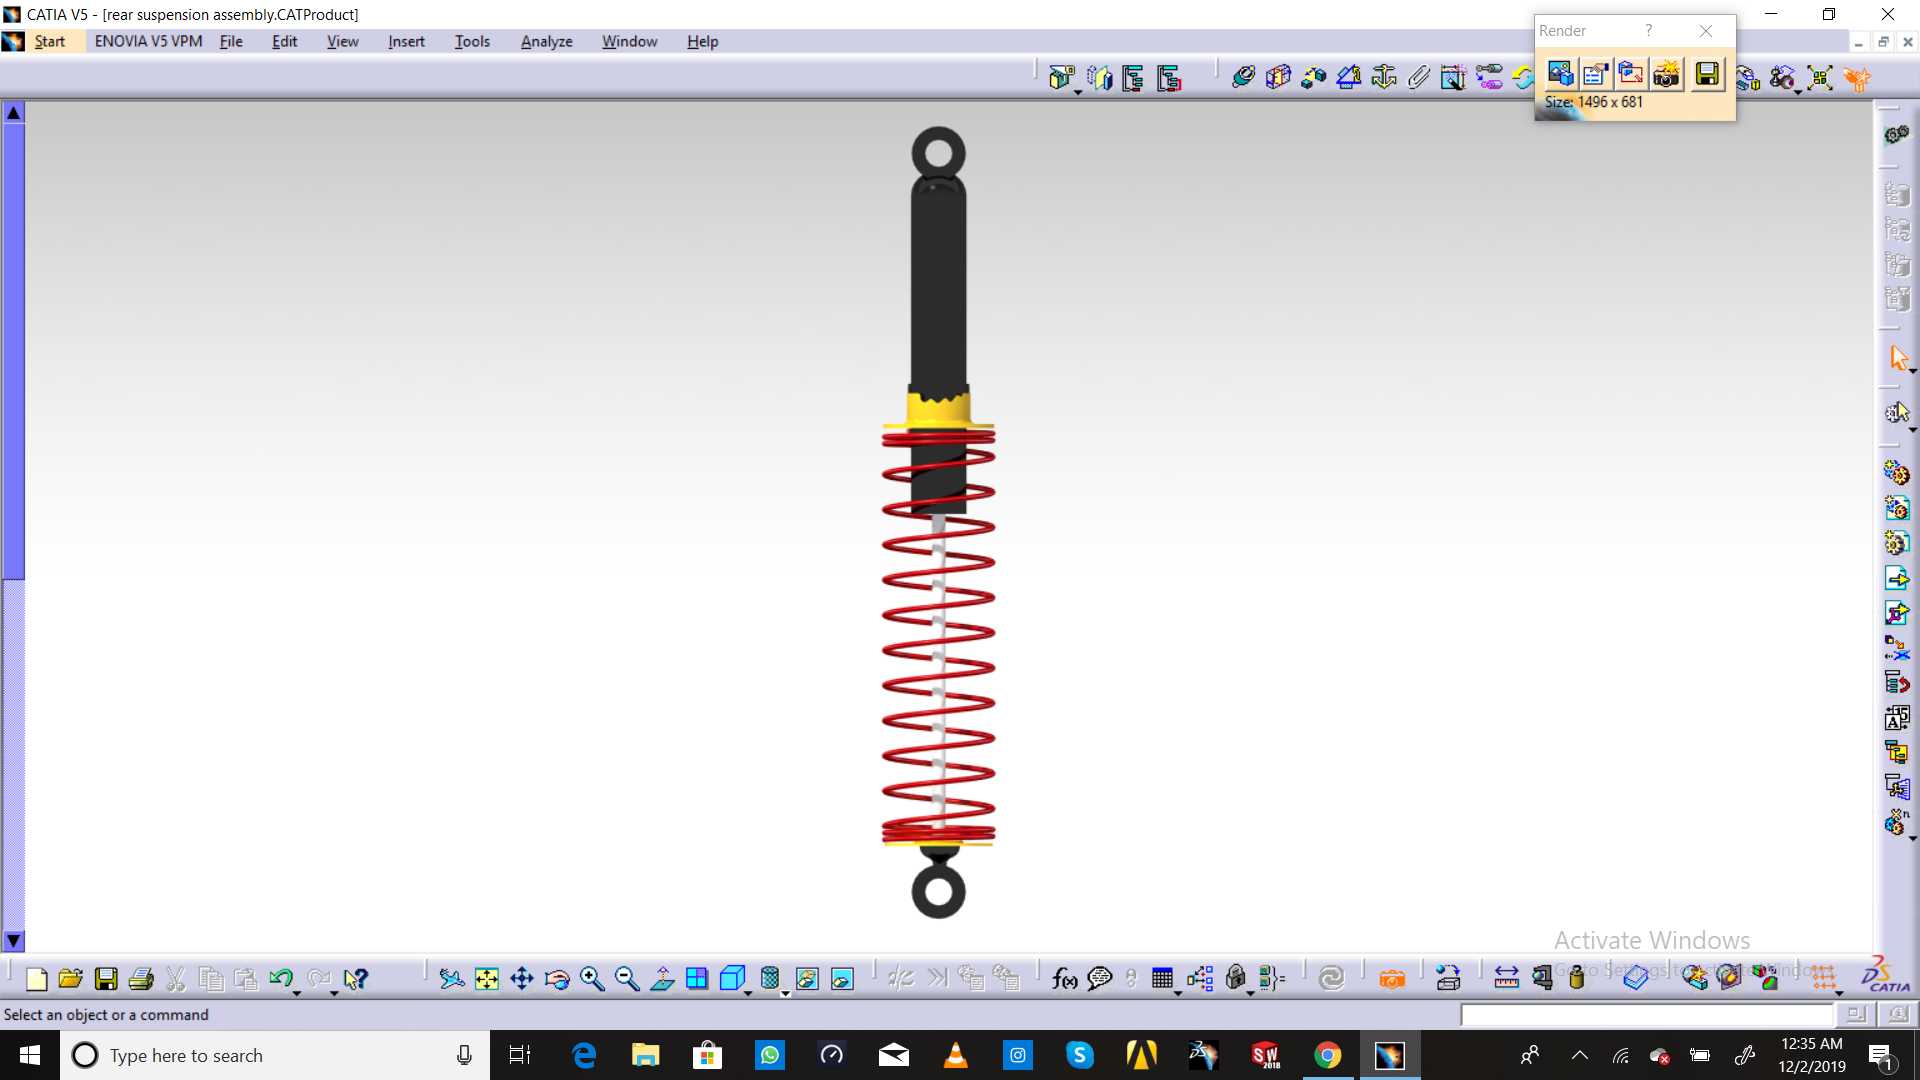This screenshot has width=1920, height=1080.
Task: Open the Edit menu
Action: [x=285, y=41]
